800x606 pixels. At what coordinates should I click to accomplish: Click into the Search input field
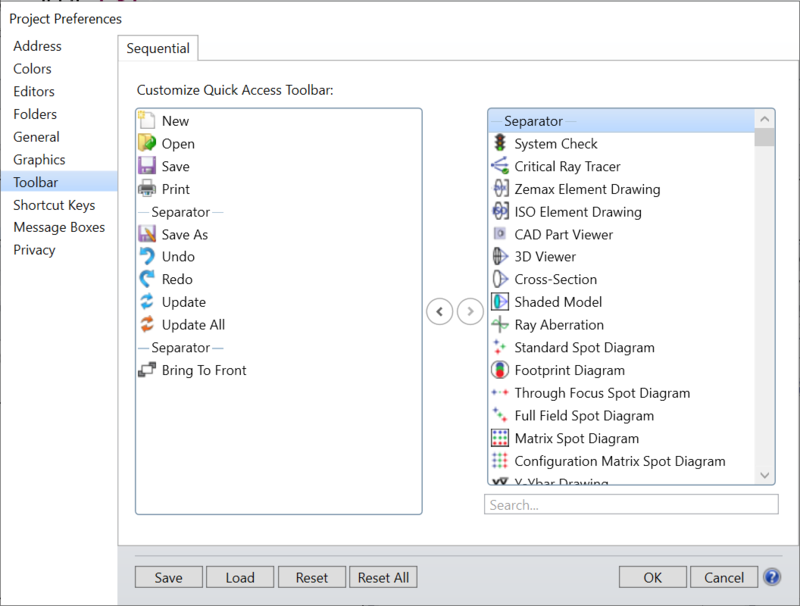(x=630, y=505)
